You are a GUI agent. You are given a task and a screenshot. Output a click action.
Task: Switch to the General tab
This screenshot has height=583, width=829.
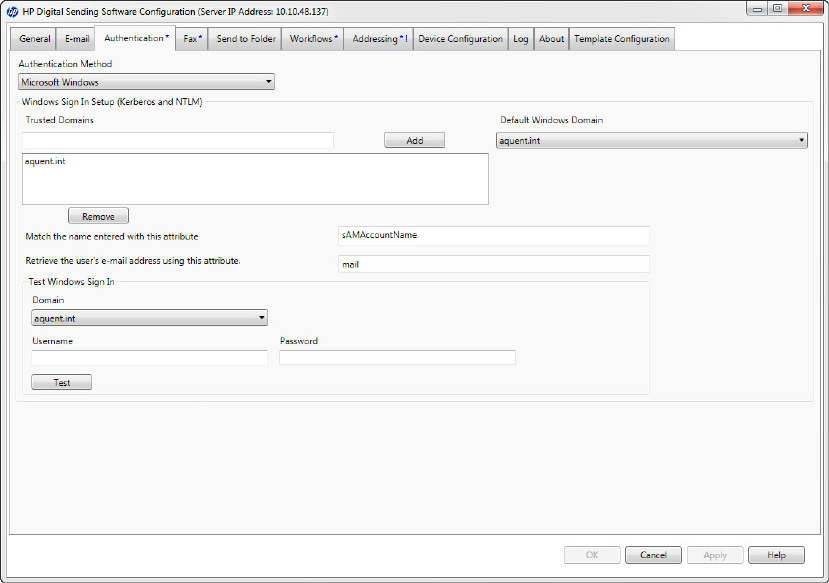click(34, 39)
